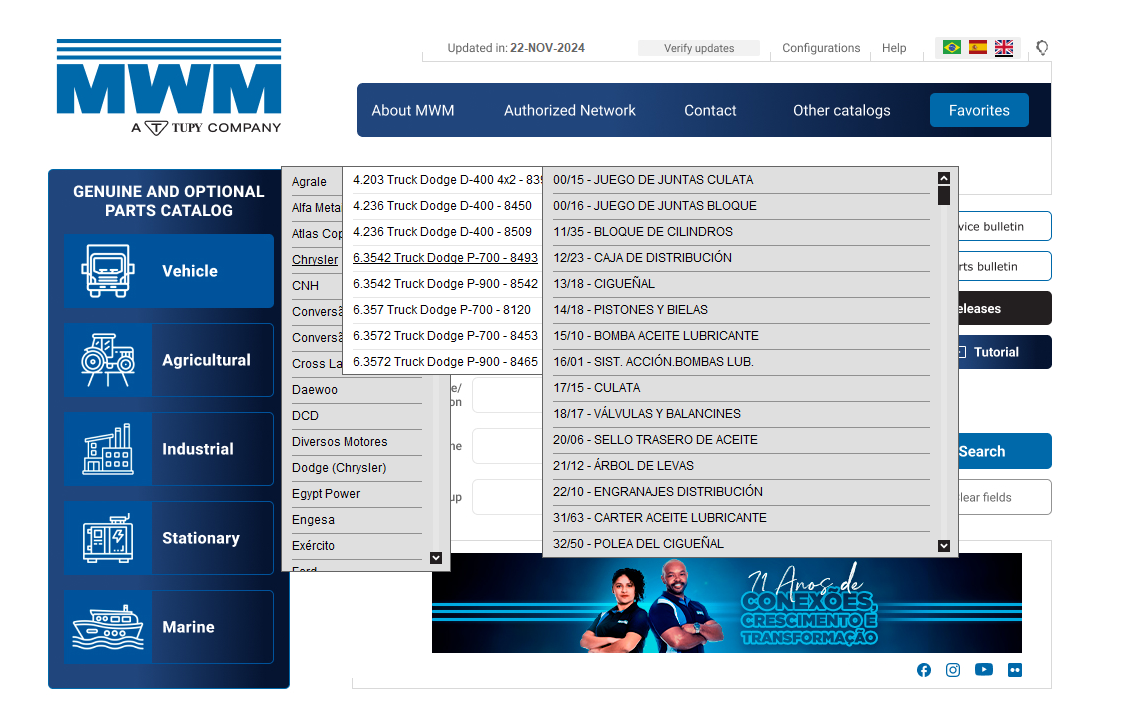Choose 4.236 Truck Dodge D-400 - 8450

pos(442,206)
